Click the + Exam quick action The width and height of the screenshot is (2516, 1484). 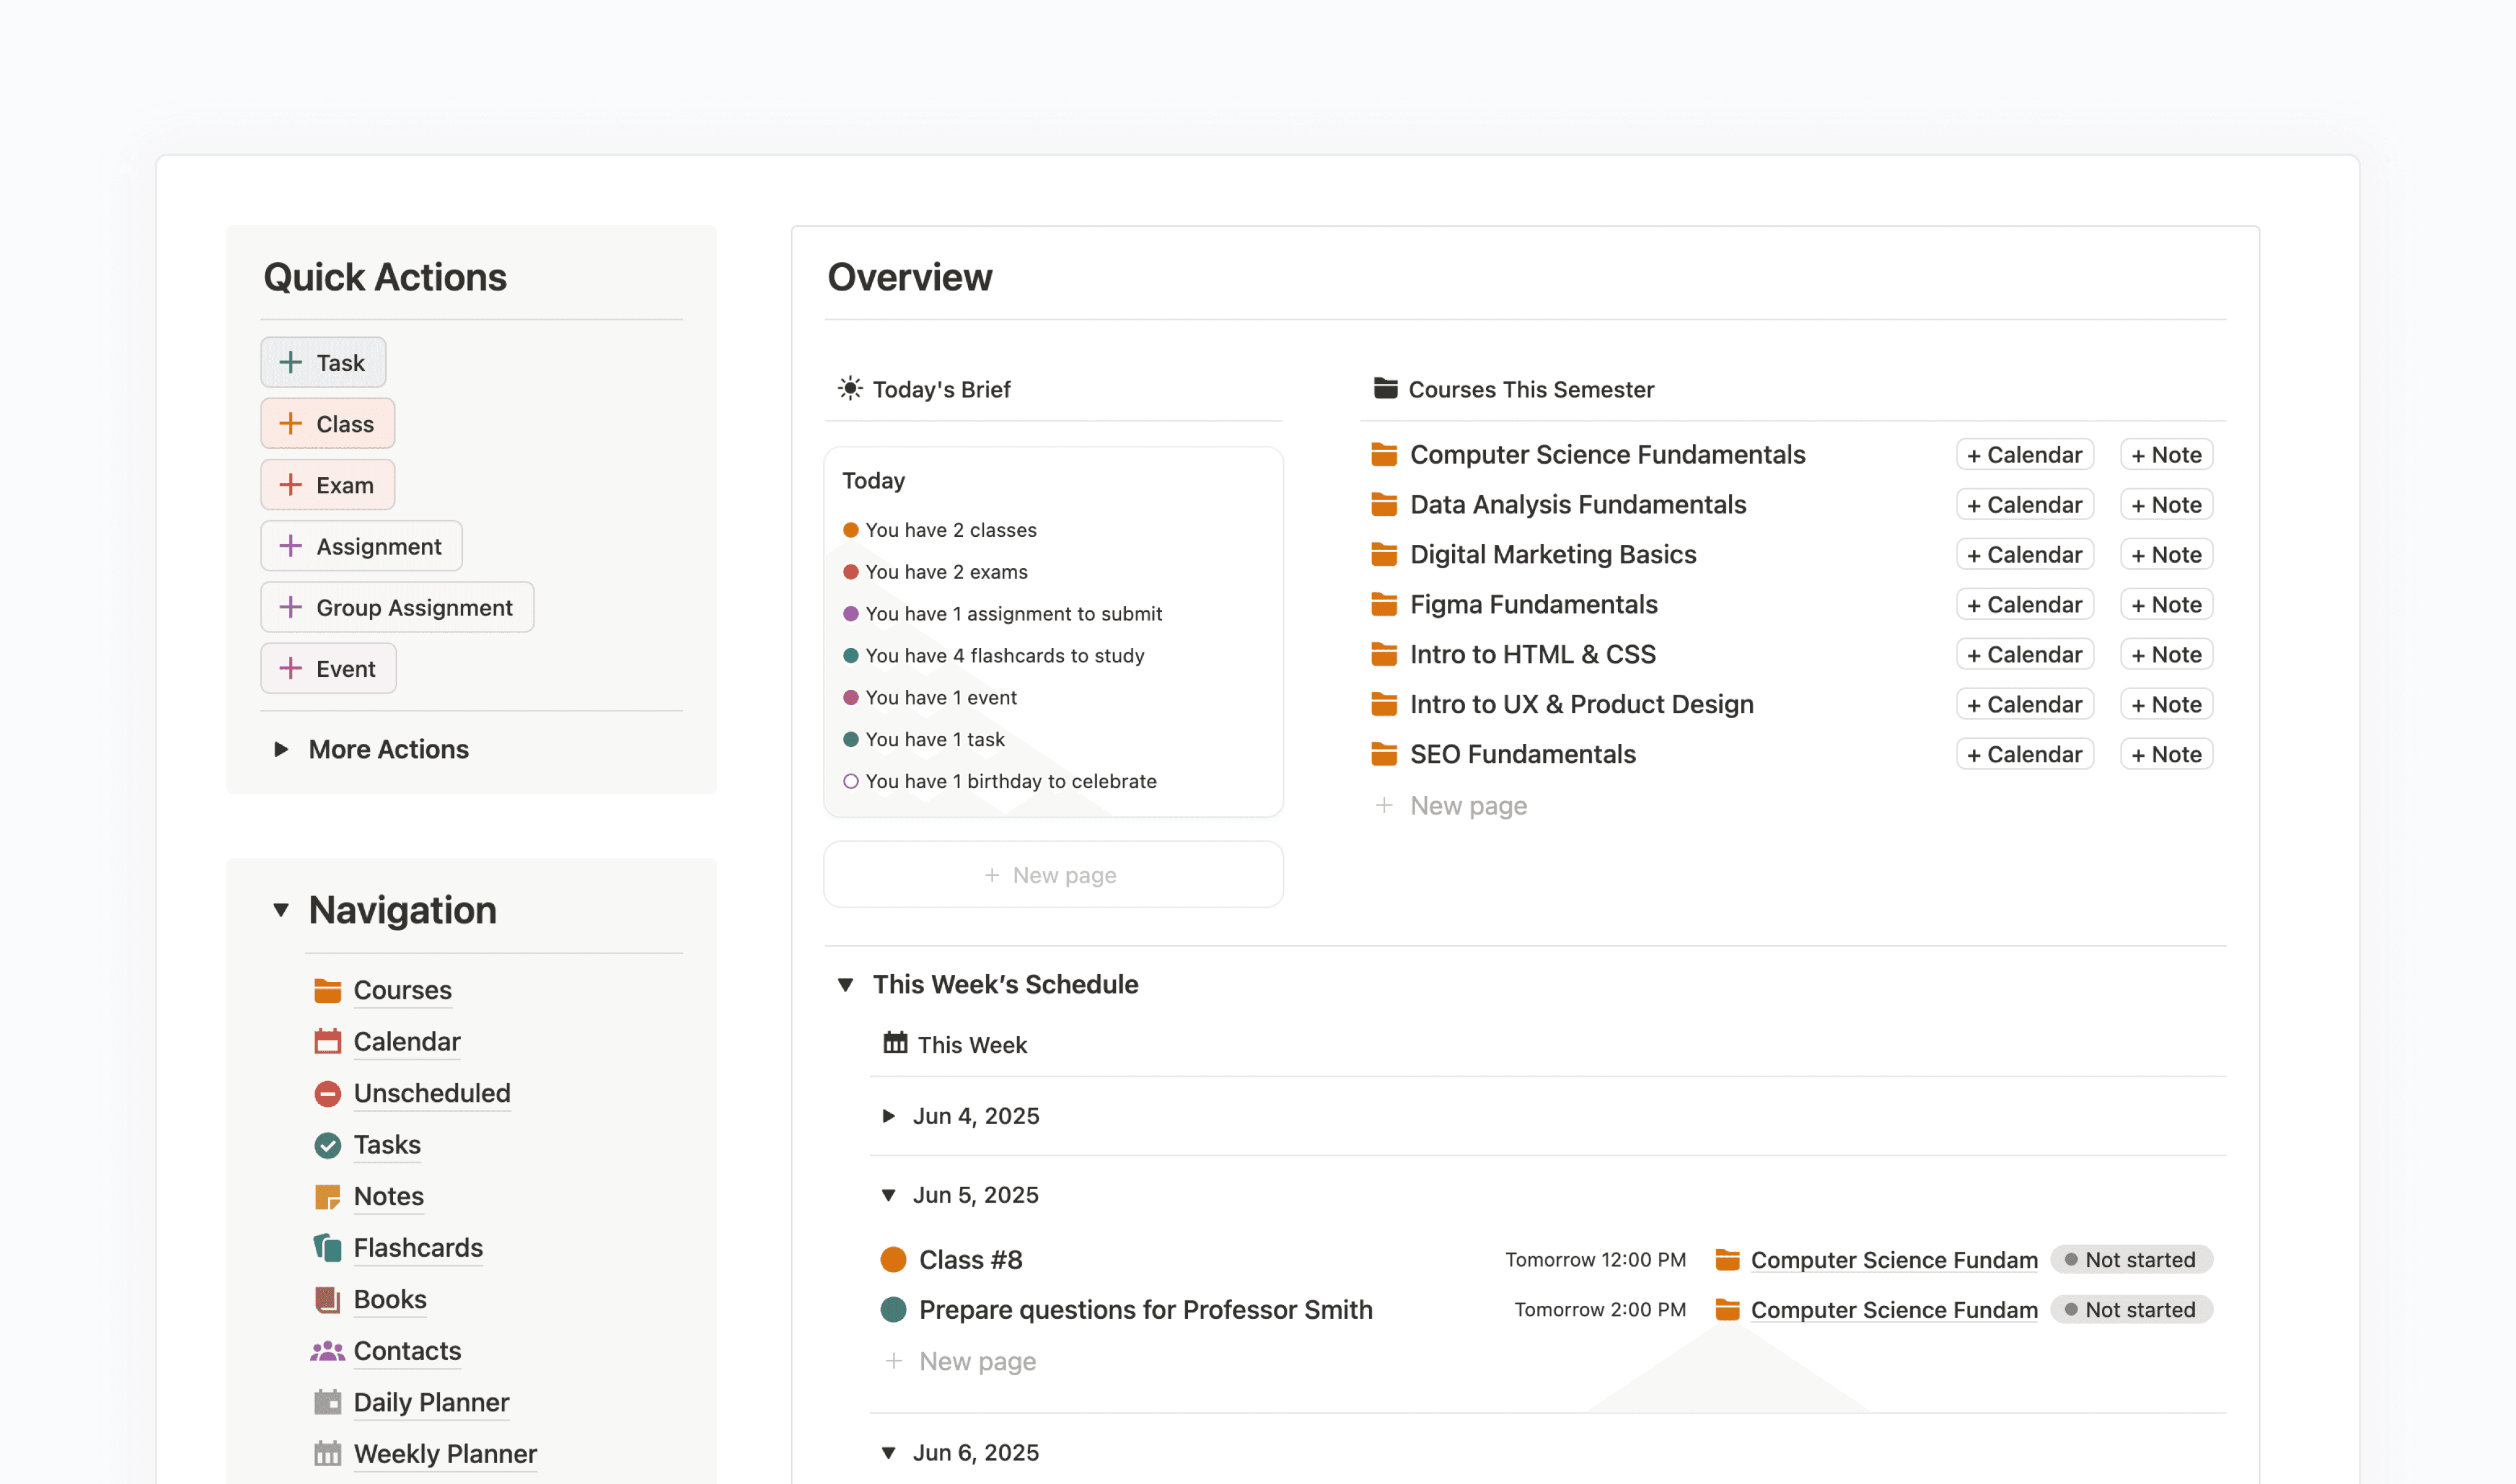click(x=327, y=484)
